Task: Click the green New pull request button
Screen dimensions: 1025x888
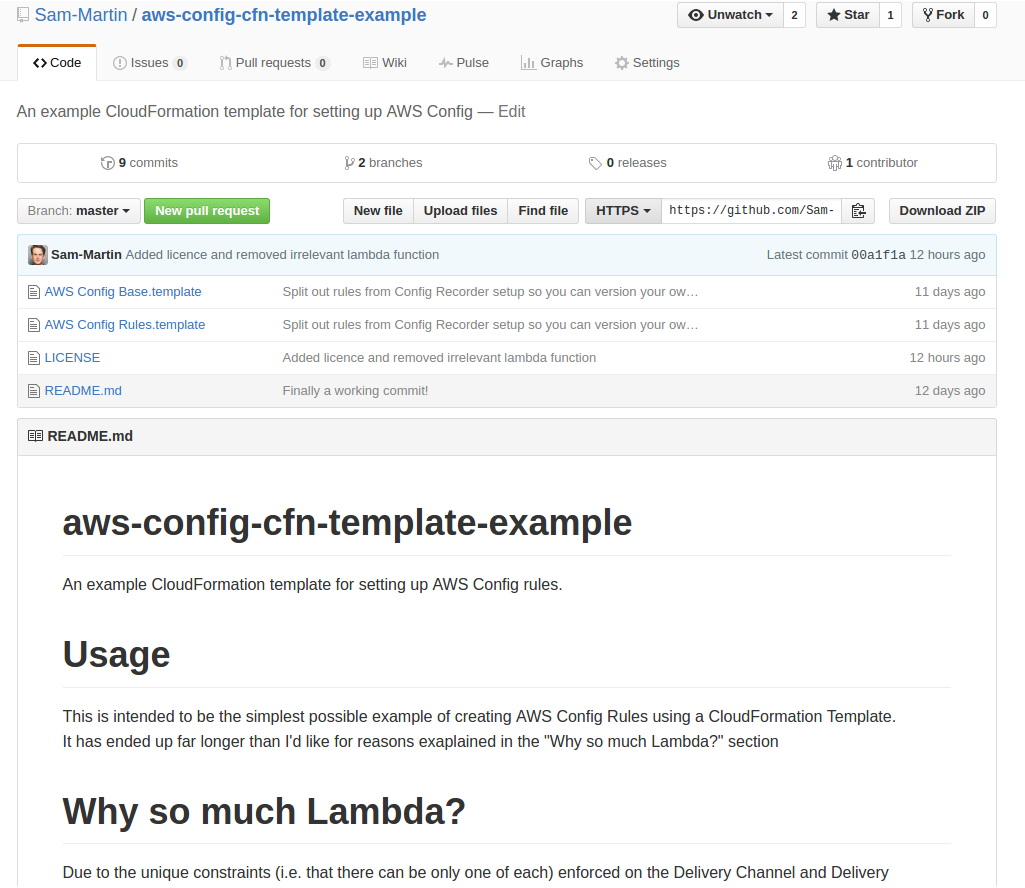Action: tap(207, 211)
